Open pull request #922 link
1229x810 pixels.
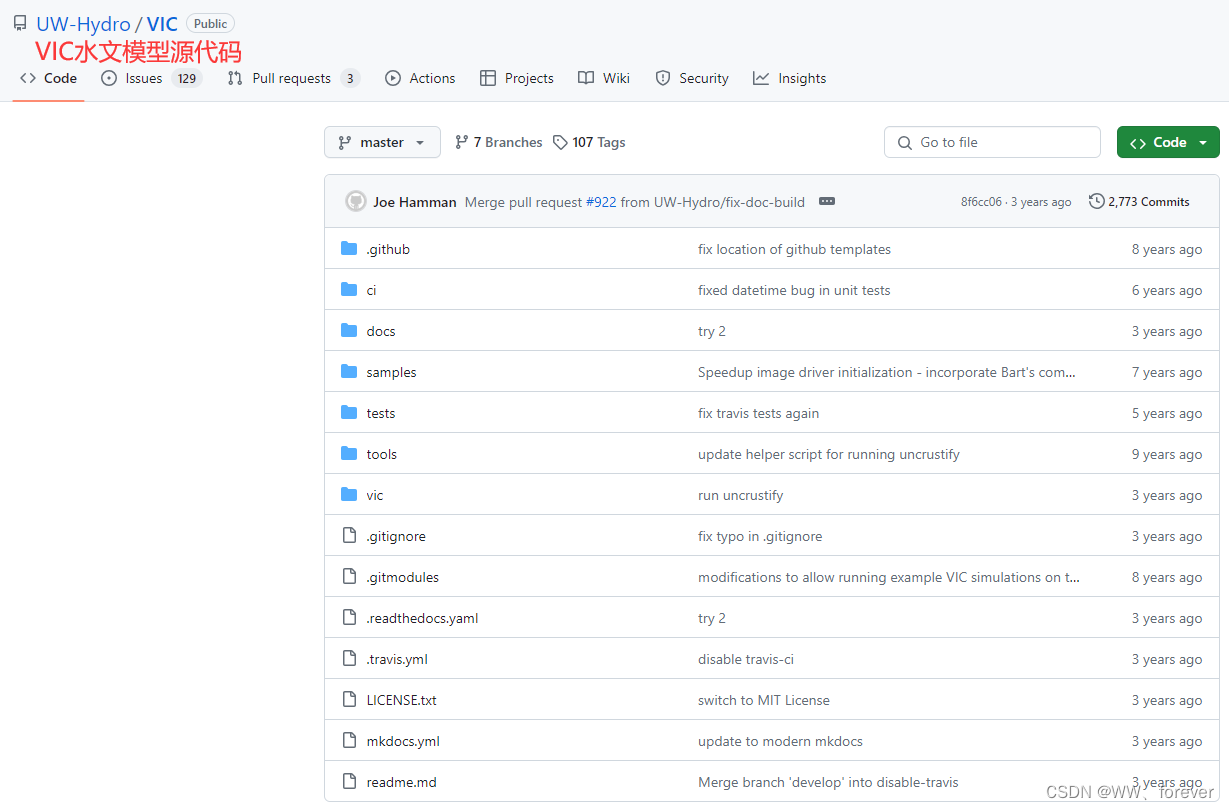pos(601,202)
